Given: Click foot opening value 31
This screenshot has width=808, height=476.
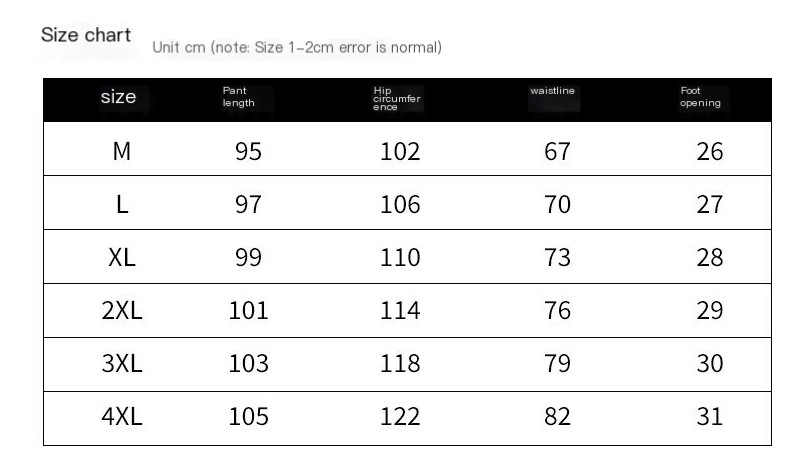Looking at the screenshot, I should click(x=710, y=417).
